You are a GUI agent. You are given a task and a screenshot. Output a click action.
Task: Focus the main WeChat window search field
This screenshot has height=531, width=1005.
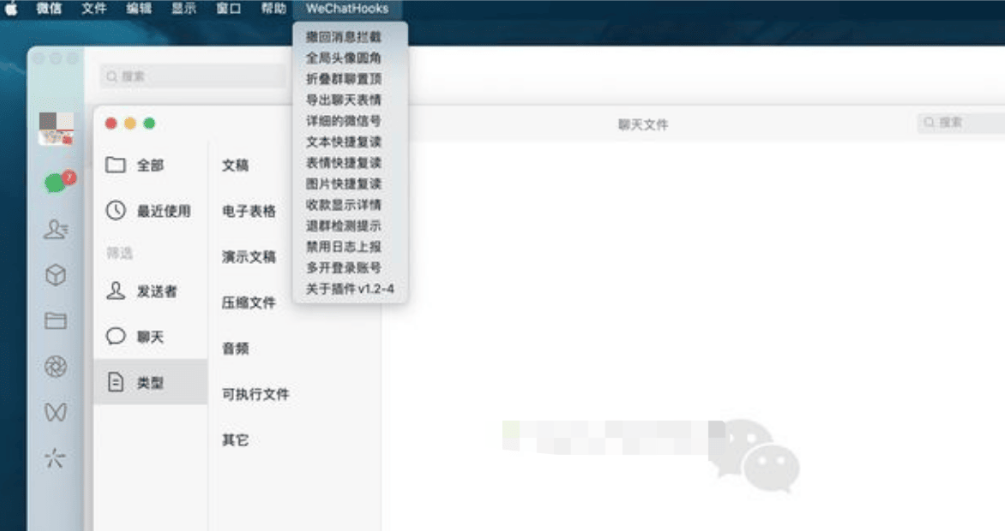(x=192, y=76)
